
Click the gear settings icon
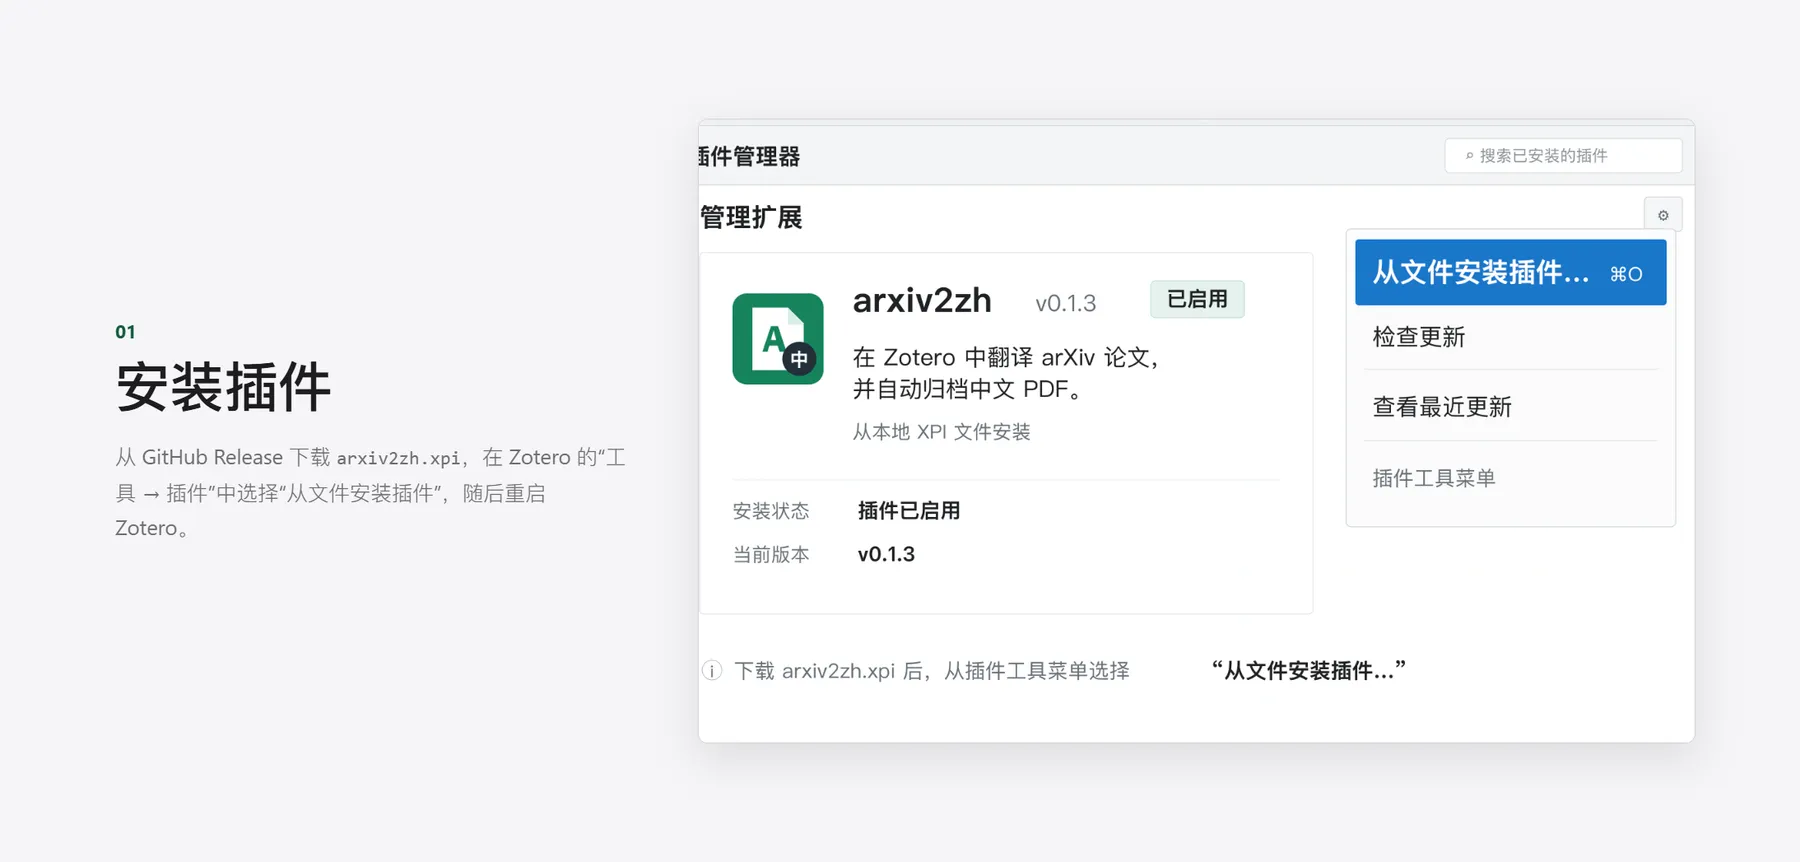[x=1663, y=215]
